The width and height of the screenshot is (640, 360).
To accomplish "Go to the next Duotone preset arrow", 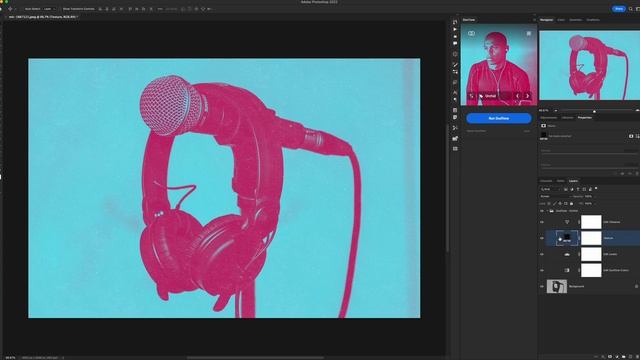I will 527,96.
